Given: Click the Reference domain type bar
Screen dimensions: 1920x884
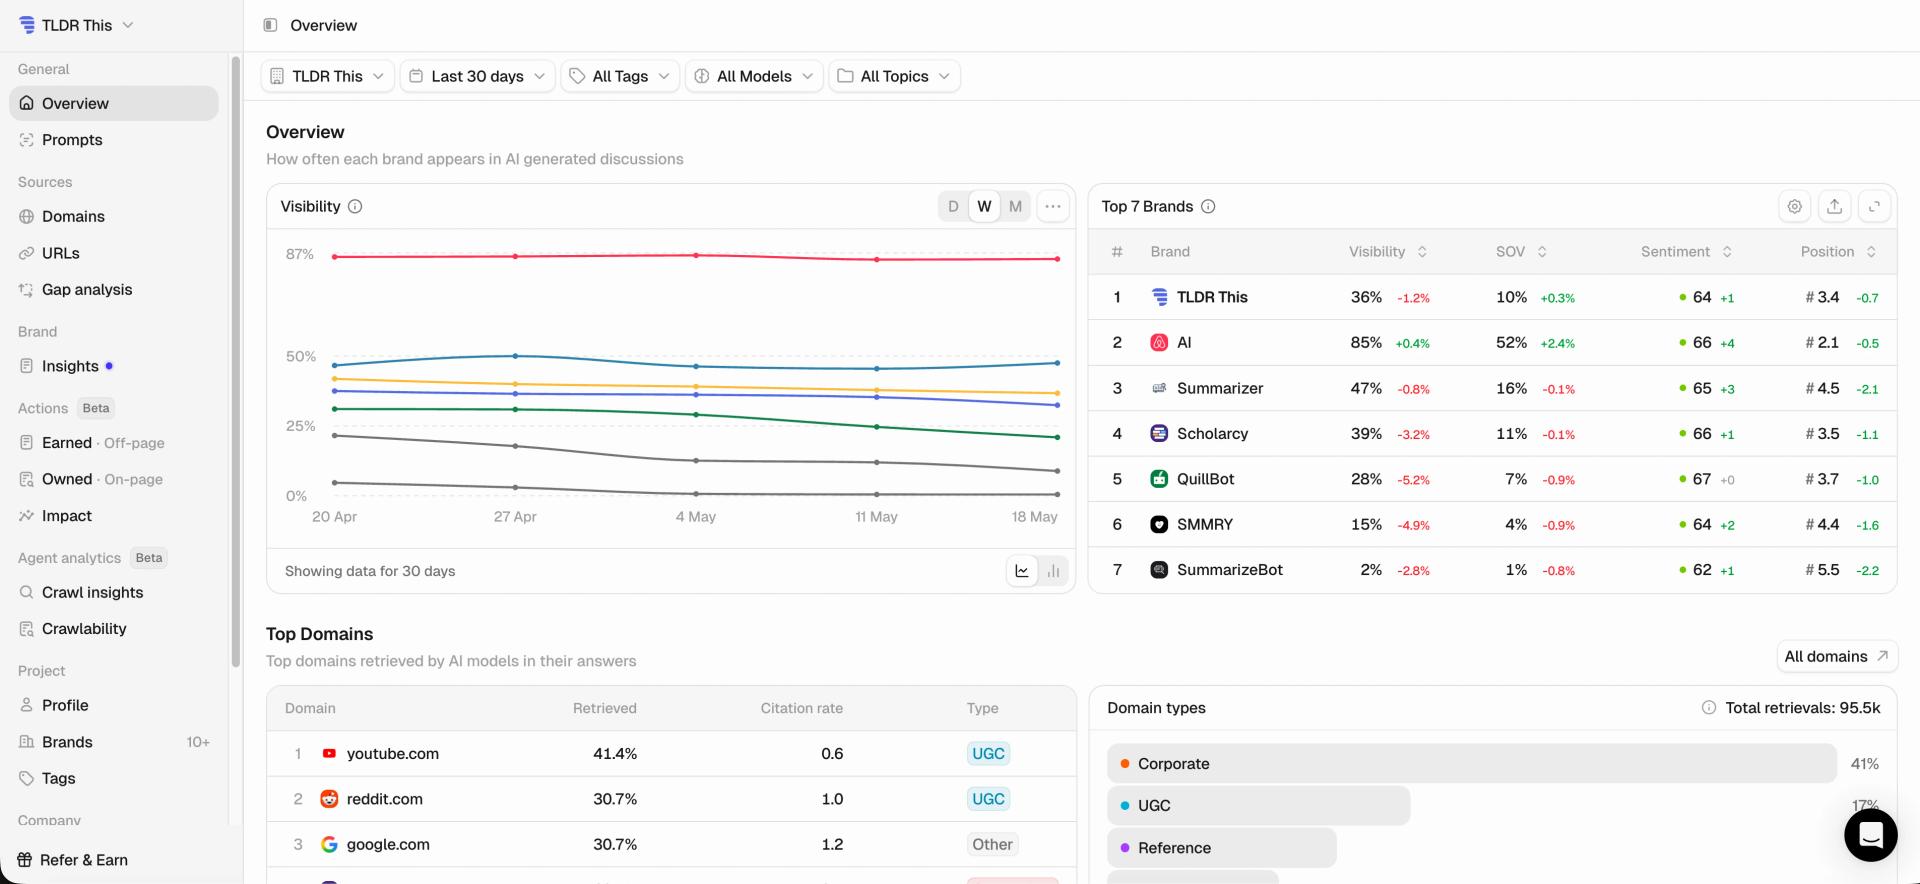Looking at the screenshot, I should point(1221,847).
